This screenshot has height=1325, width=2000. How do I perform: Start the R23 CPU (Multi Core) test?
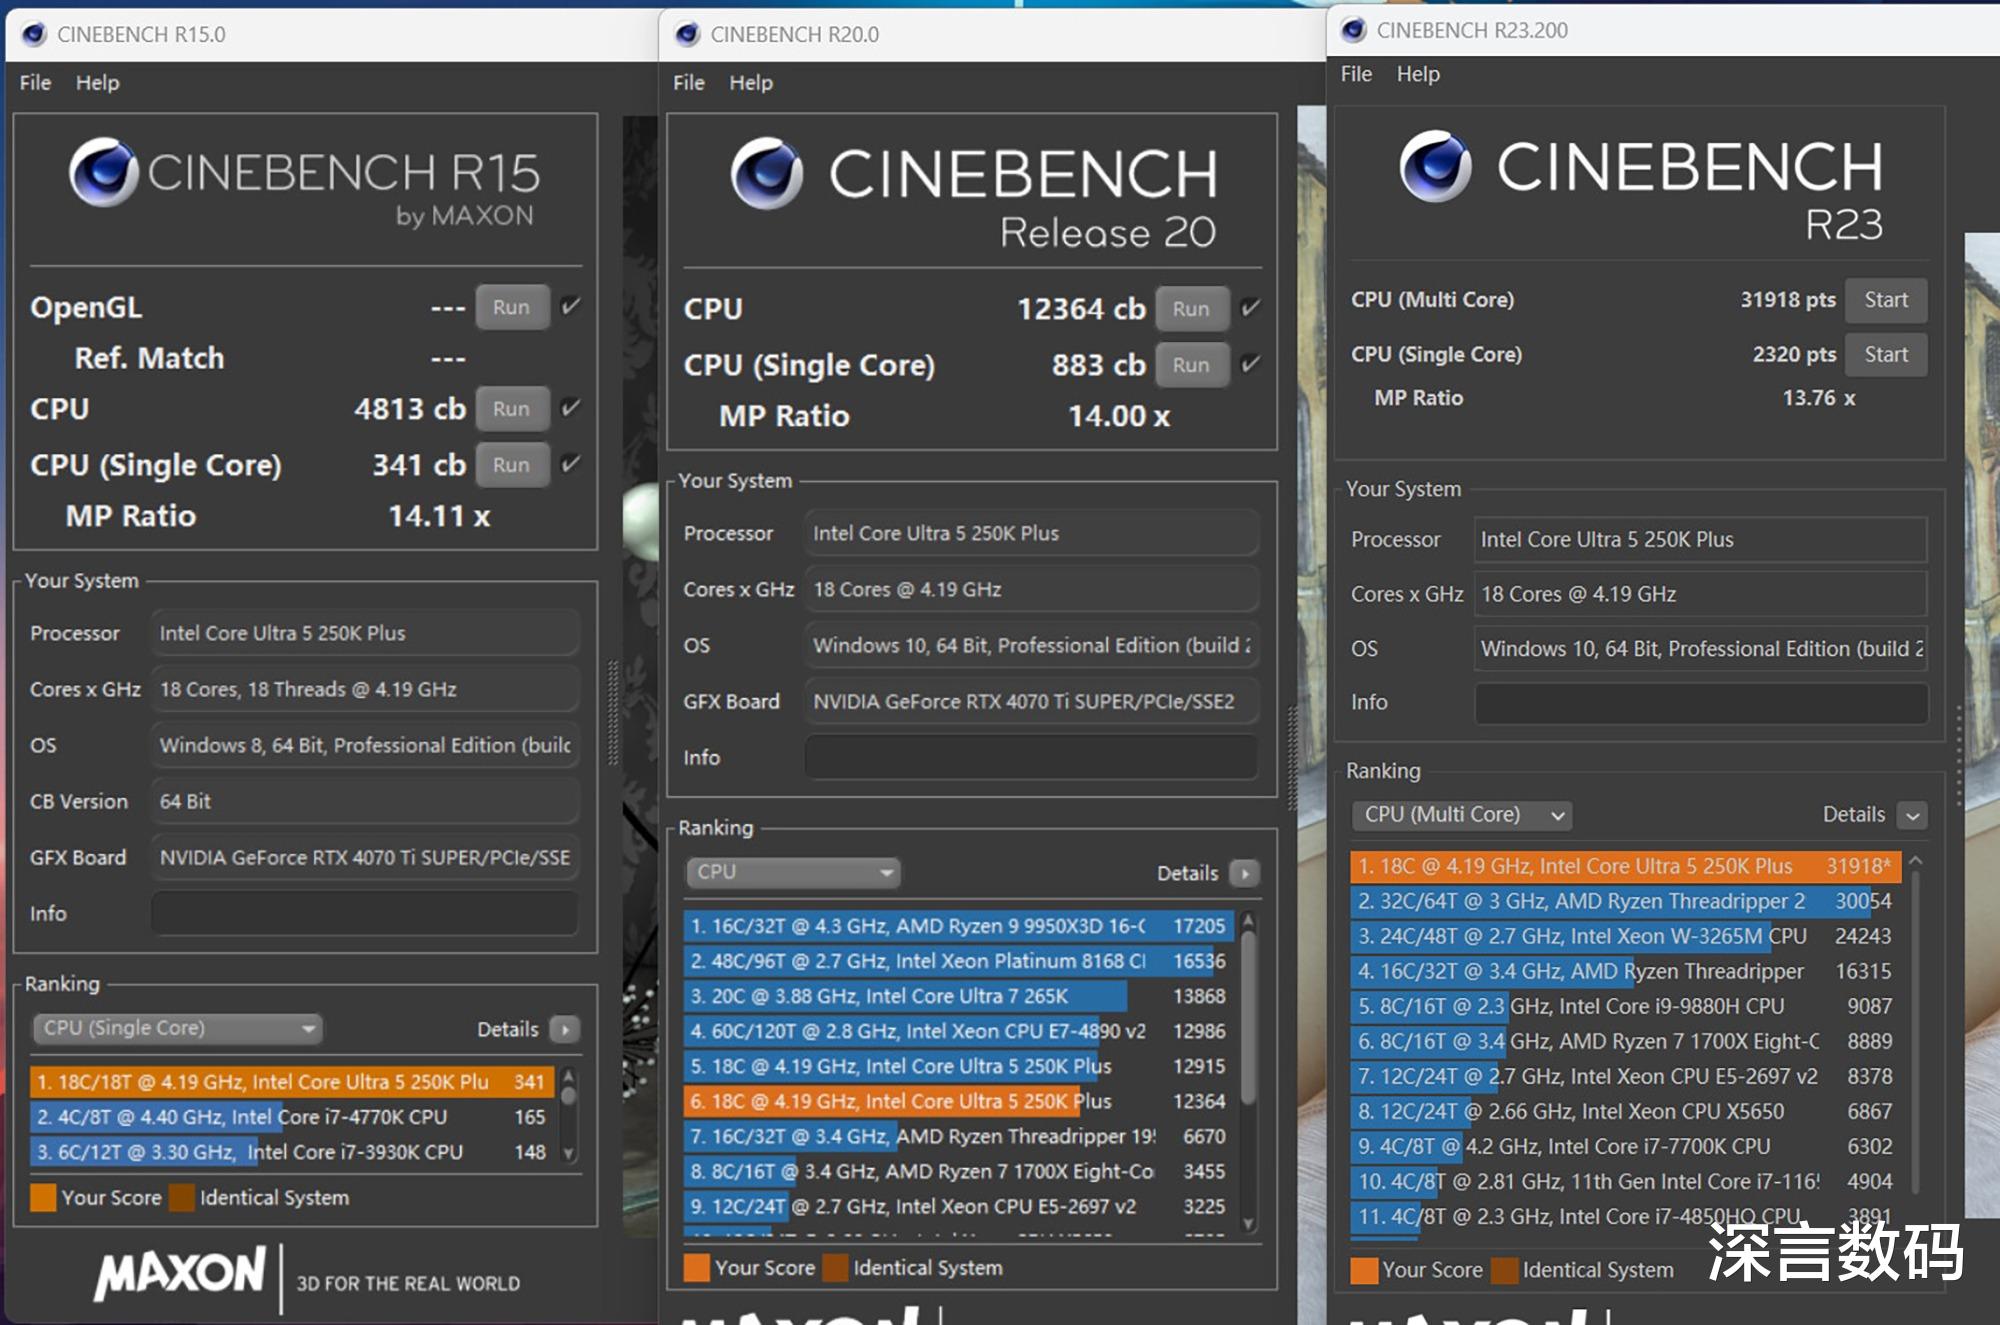click(1885, 300)
